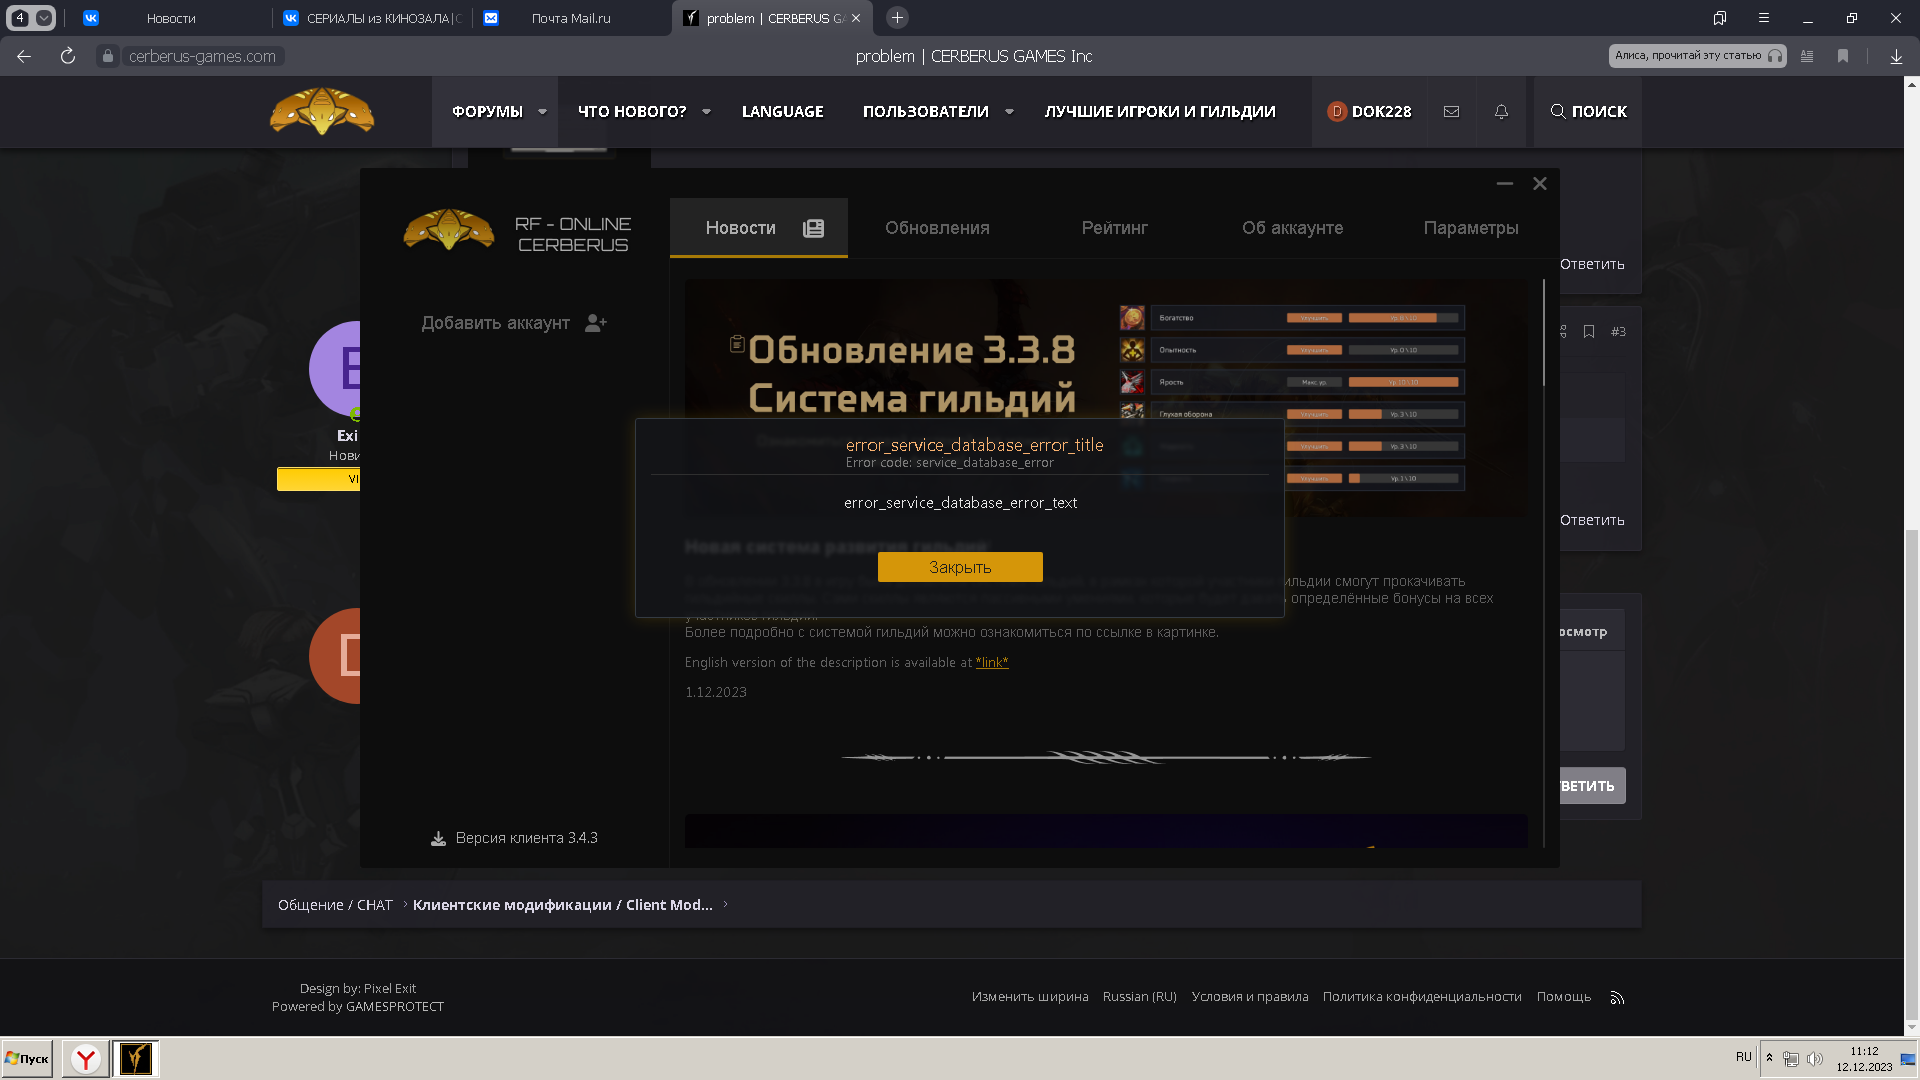This screenshot has height=1080, width=1920.
Task: Switch to СЕРИАЛЫ из КИНОЗАЛА browser tab
Action: tap(372, 18)
